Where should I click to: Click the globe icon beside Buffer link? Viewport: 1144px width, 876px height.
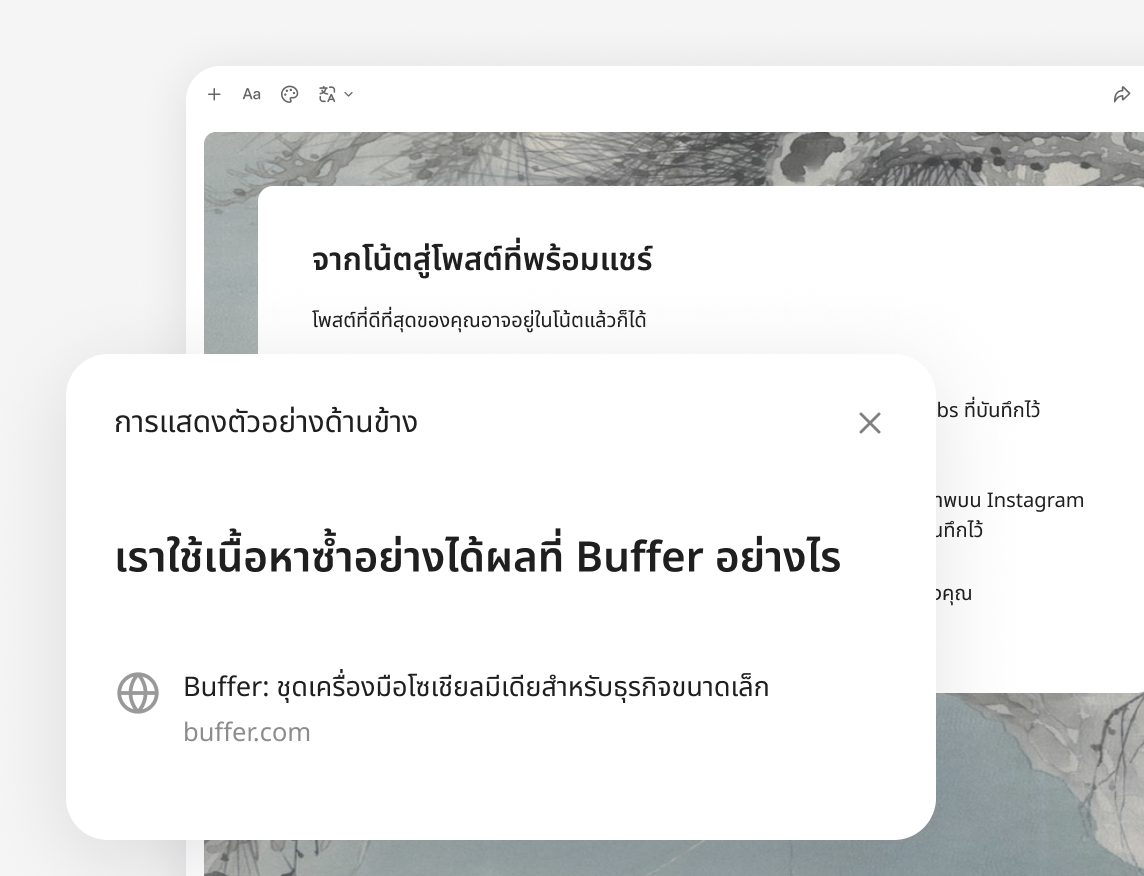(138, 693)
